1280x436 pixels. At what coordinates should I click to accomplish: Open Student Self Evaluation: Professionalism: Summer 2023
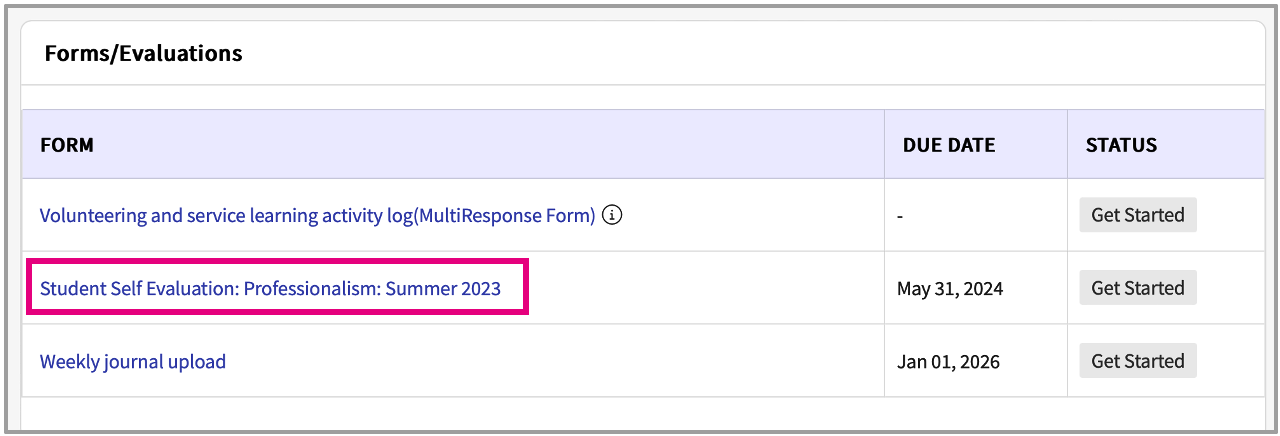270,288
